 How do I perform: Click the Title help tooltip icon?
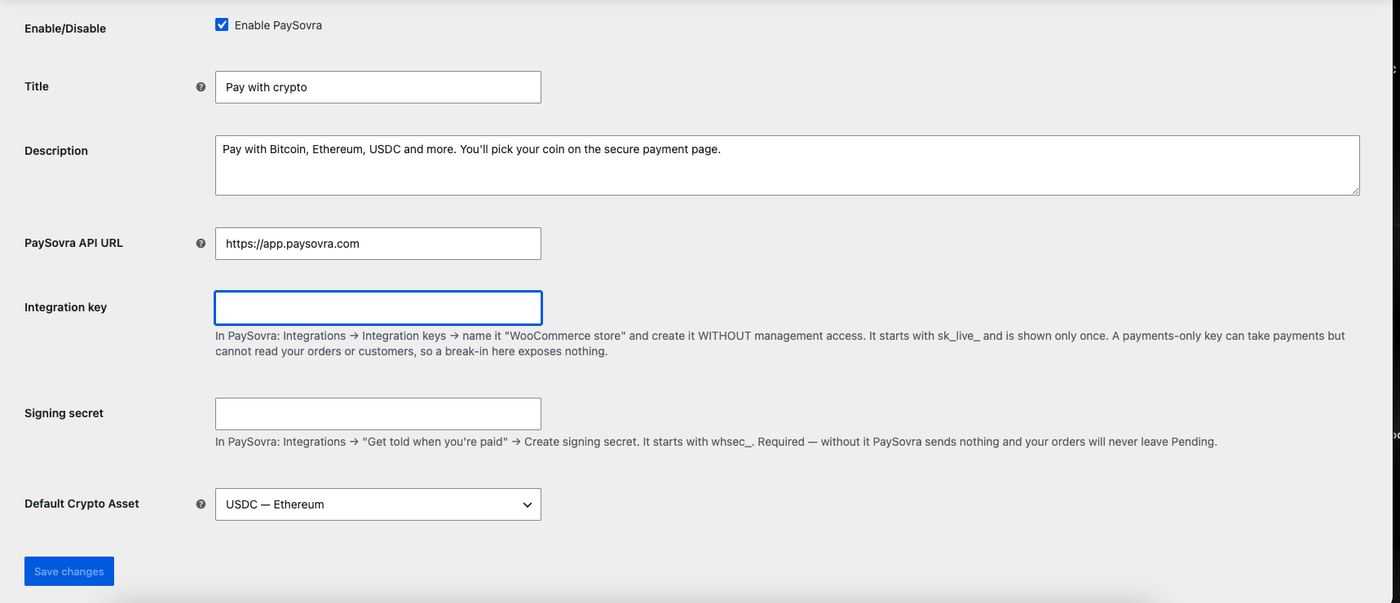coord(201,87)
